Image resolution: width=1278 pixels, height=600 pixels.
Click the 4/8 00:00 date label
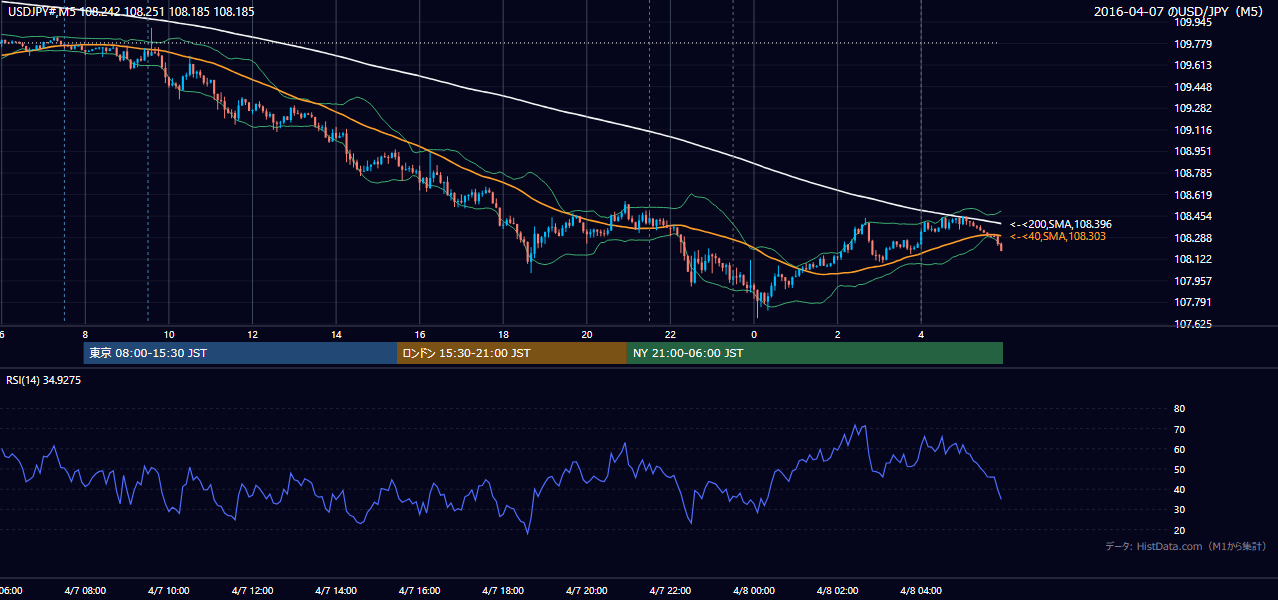tap(754, 591)
